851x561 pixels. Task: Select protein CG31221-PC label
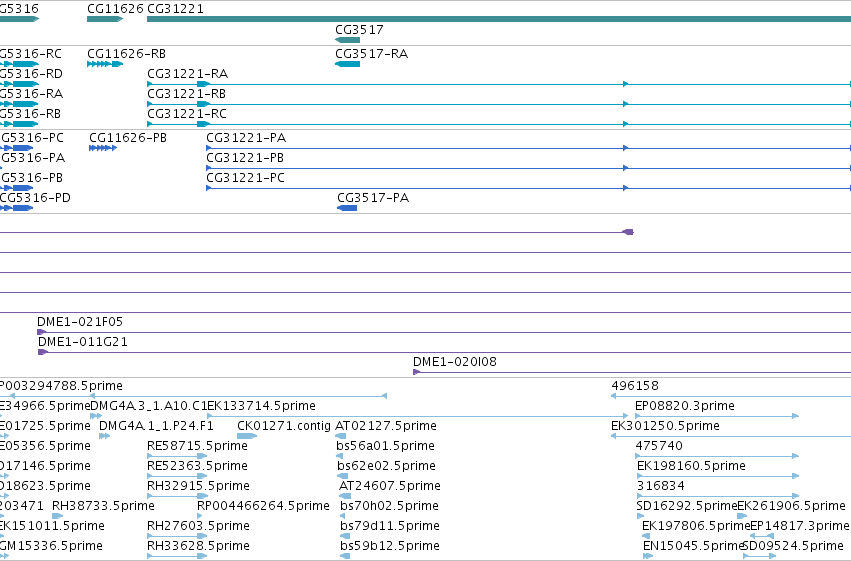(x=245, y=178)
